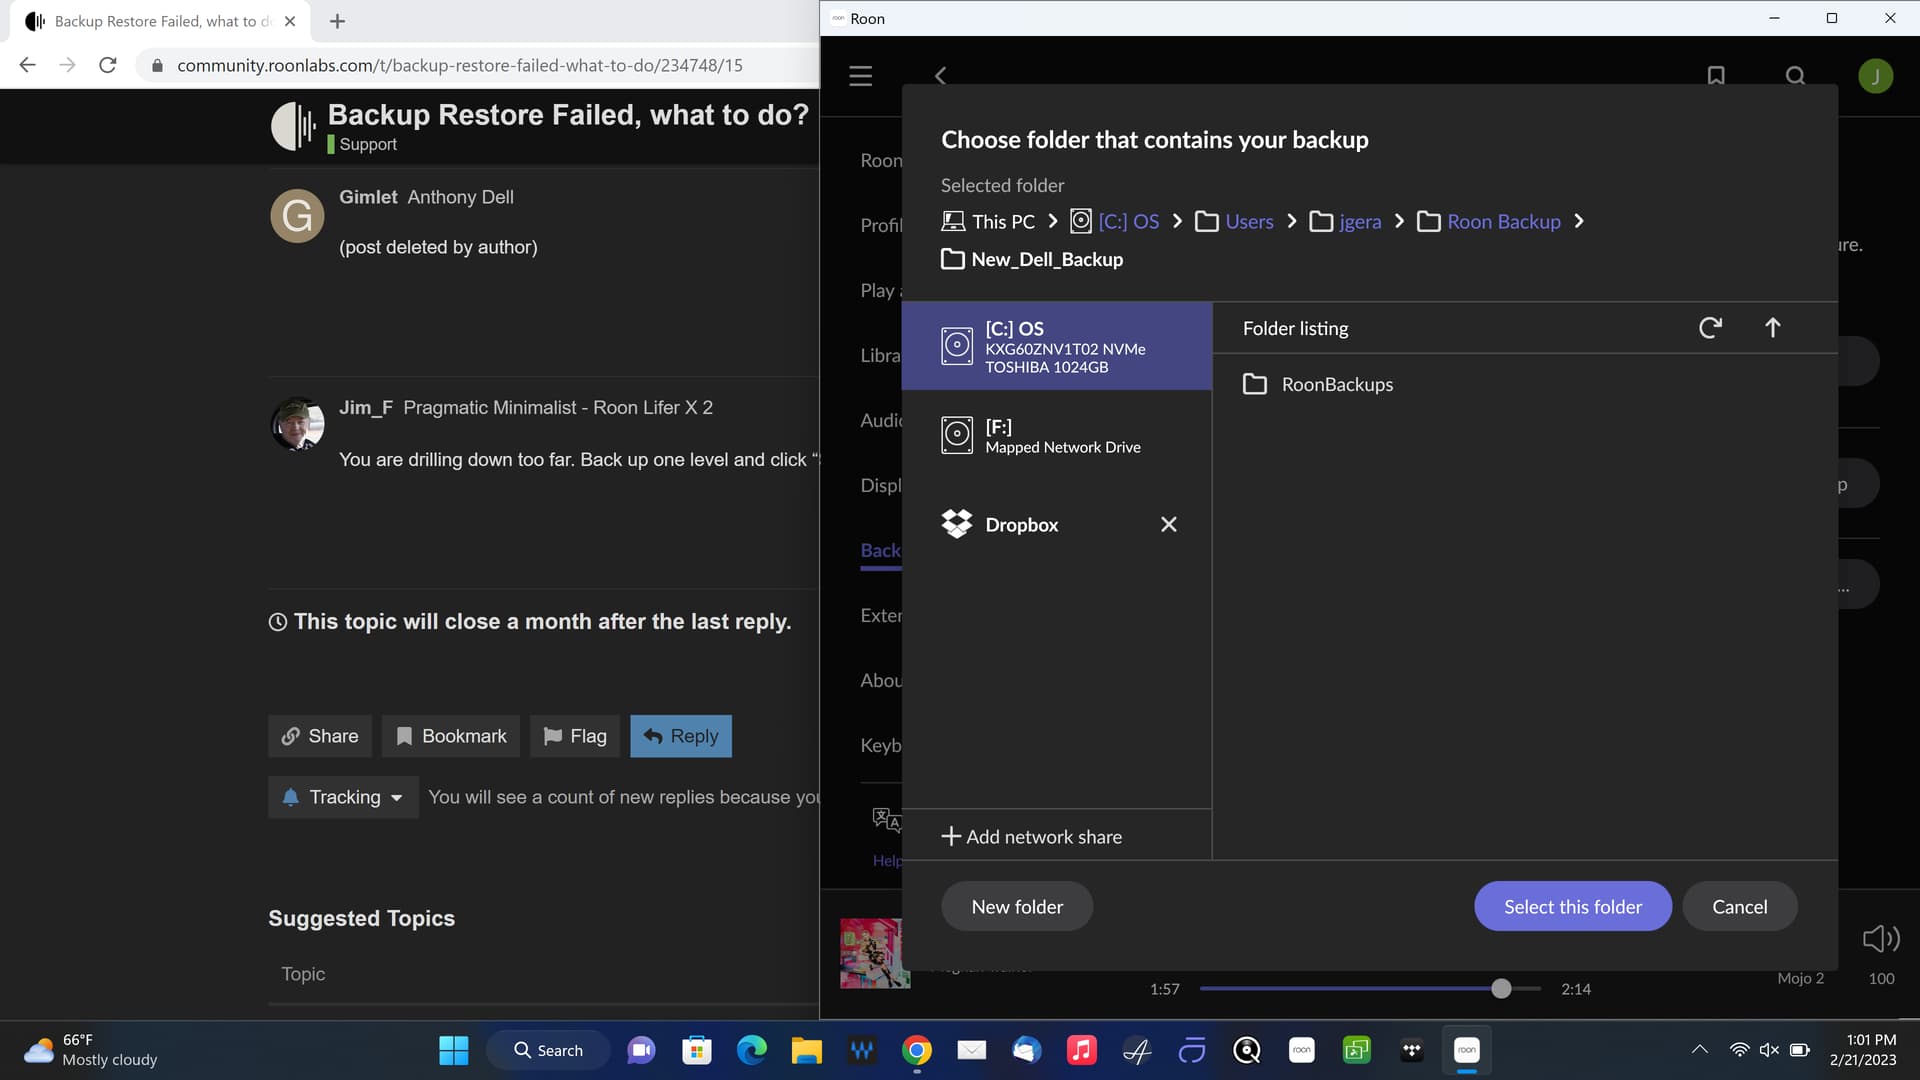Bookmark the forum topic

[451, 736]
